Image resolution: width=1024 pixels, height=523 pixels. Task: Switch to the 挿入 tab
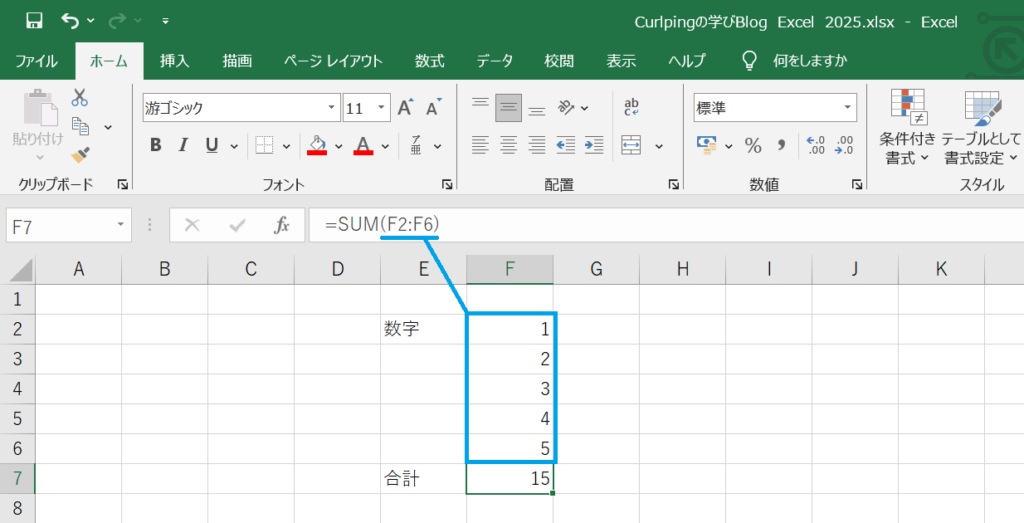[174, 61]
